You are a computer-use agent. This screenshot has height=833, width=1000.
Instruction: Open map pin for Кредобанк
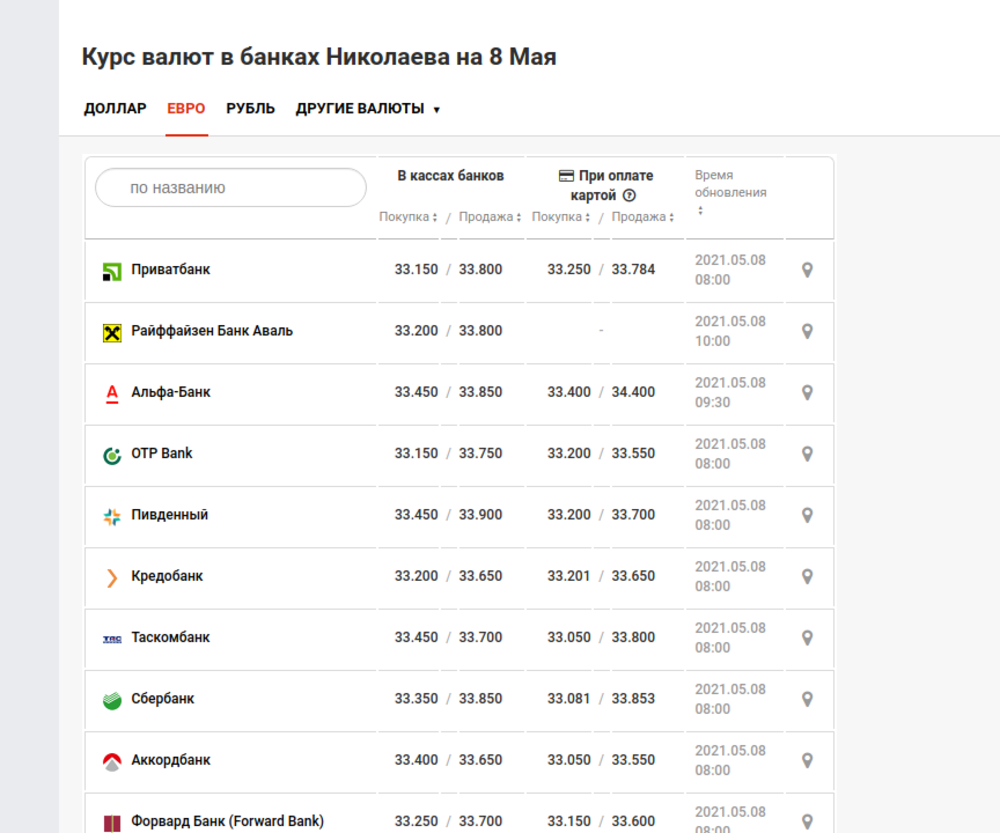pos(807,577)
